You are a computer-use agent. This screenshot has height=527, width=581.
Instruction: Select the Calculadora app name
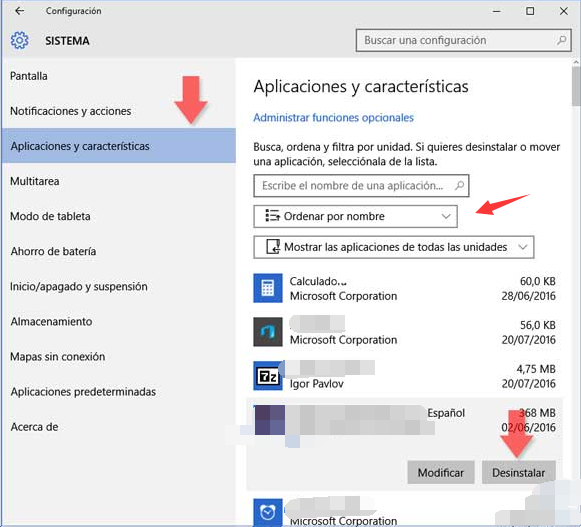click(318, 281)
